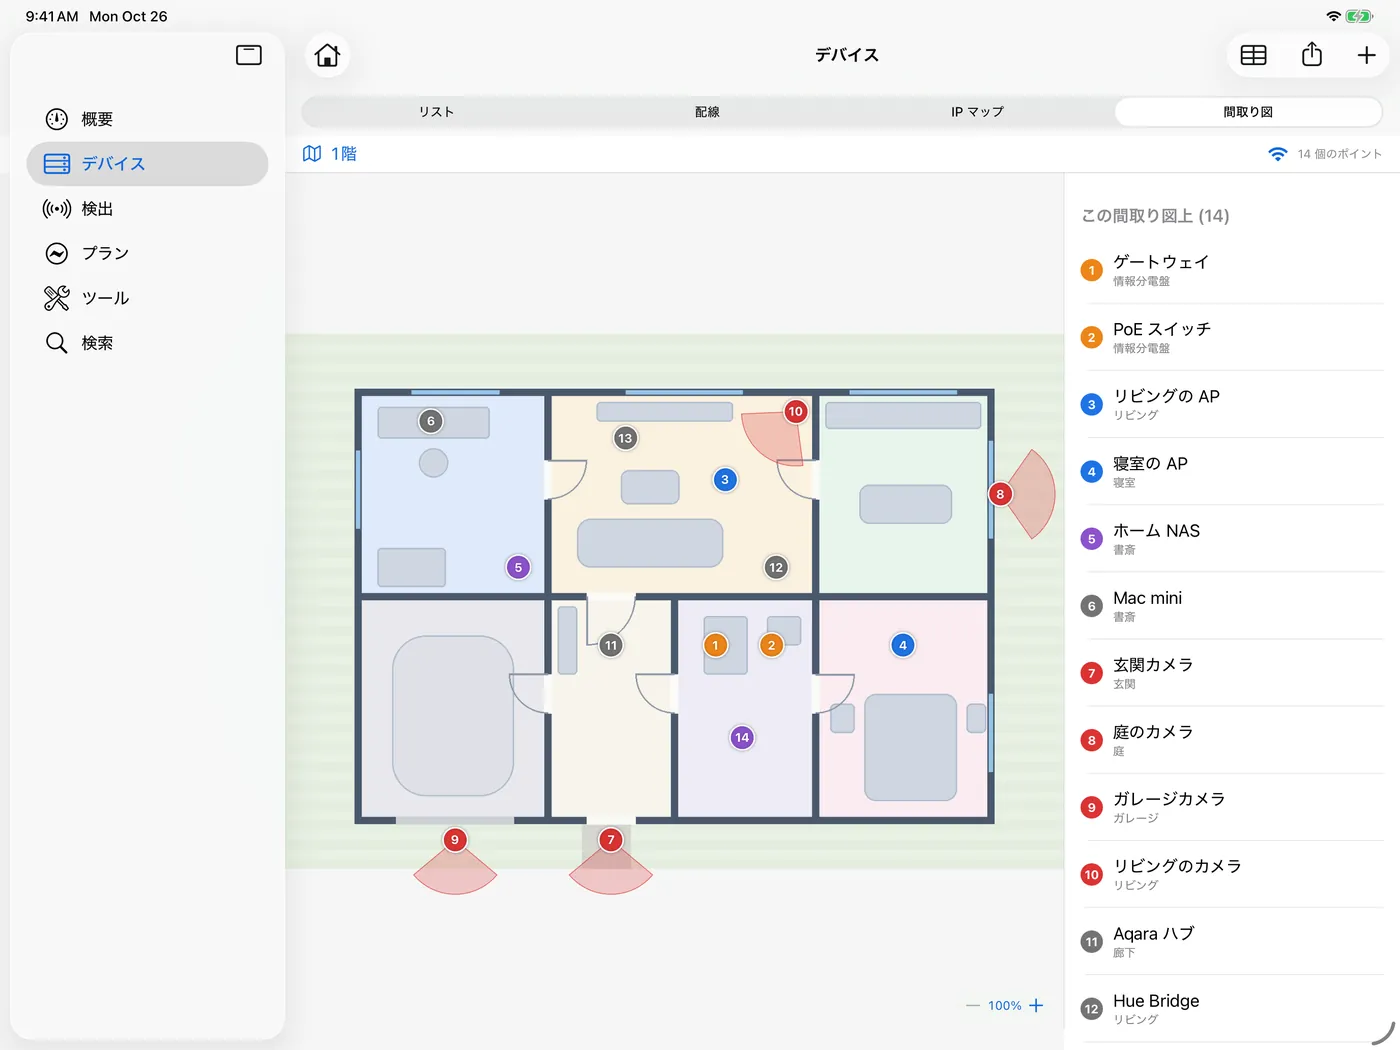This screenshot has width=1400, height=1050.
Task: Collapse the sidebar with the panel icon
Action: point(249,55)
